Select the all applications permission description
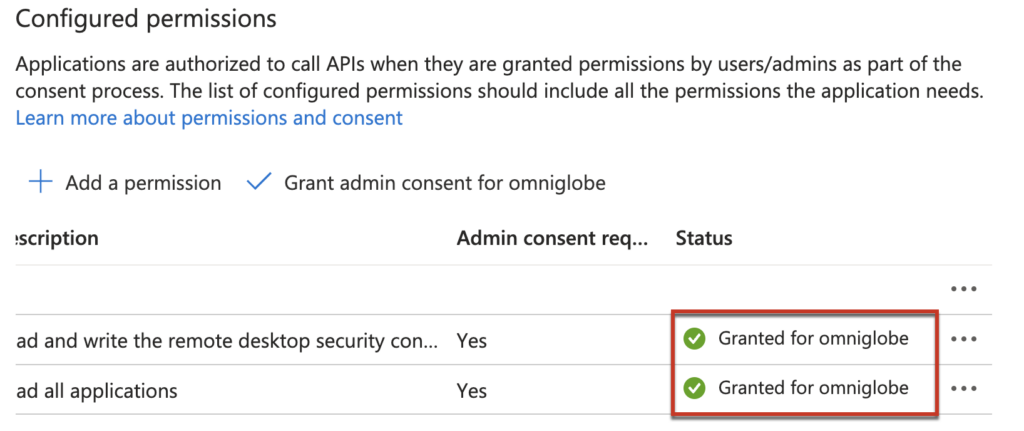Screen dimensions: 1024x431 (96, 390)
